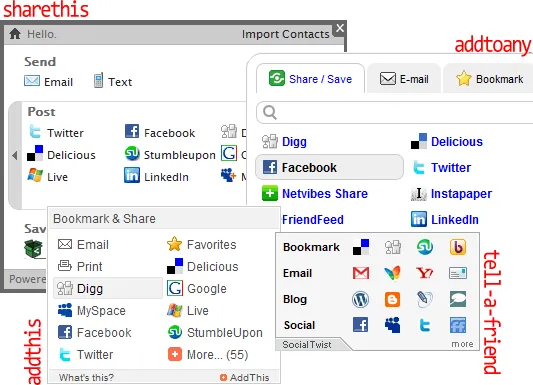The height and width of the screenshot is (385, 533).
Task: Click FriendFeed icon in tell-a-friend Social row
Action: [x=458, y=325]
